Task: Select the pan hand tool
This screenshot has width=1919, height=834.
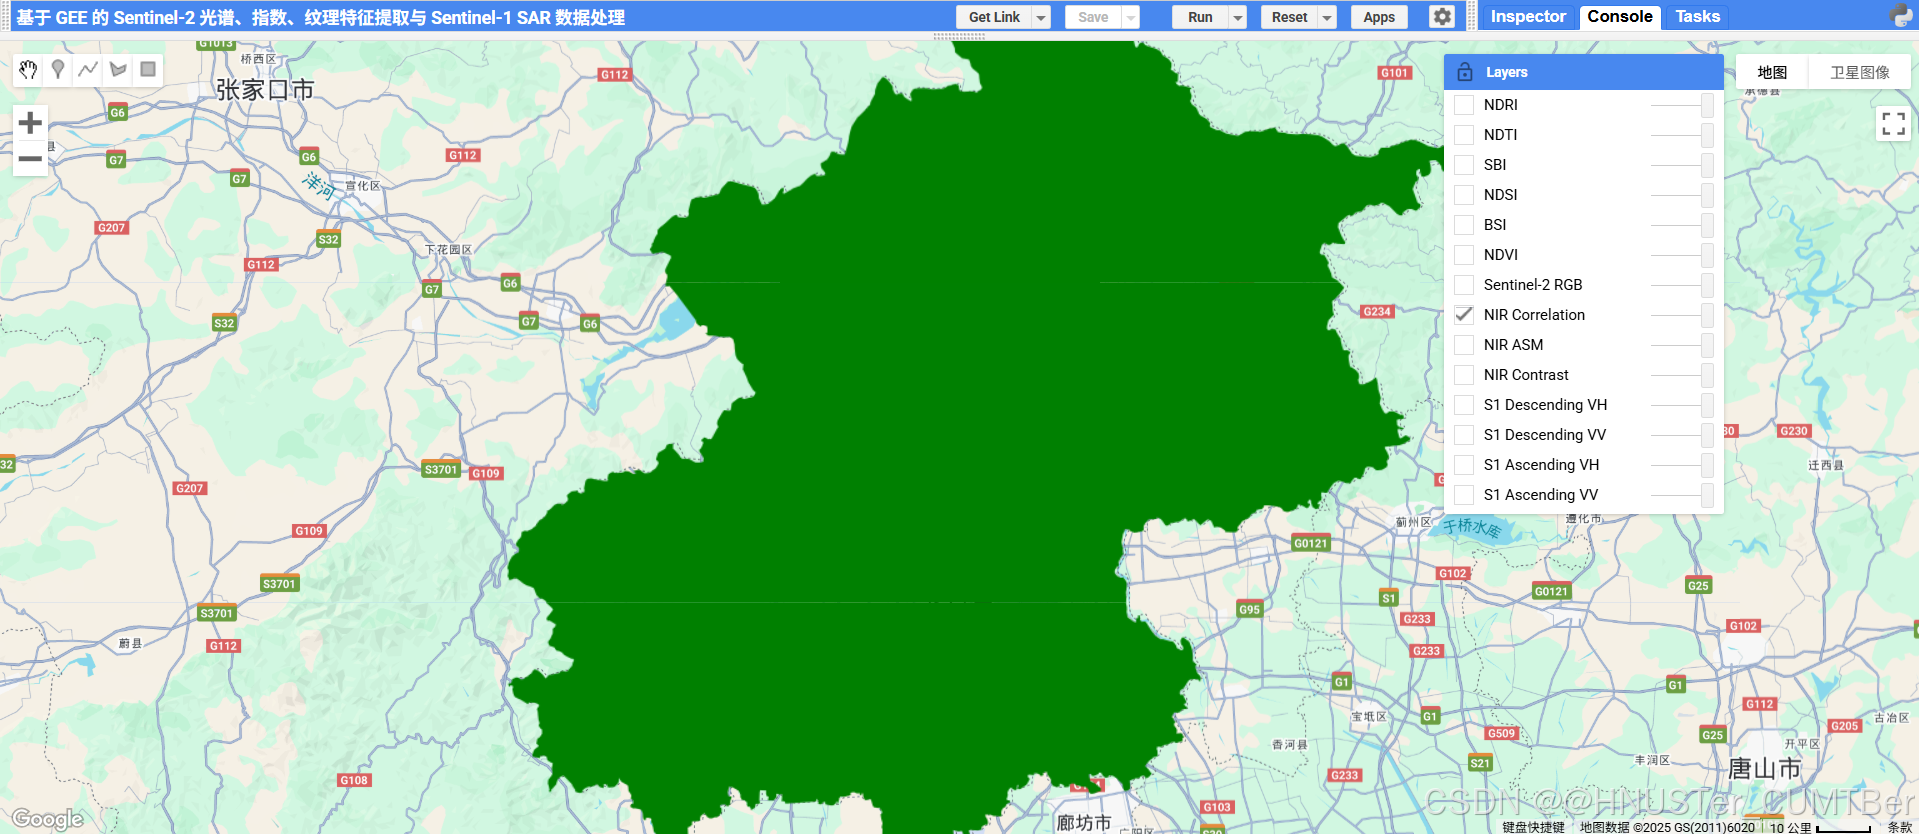Action: [x=28, y=69]
